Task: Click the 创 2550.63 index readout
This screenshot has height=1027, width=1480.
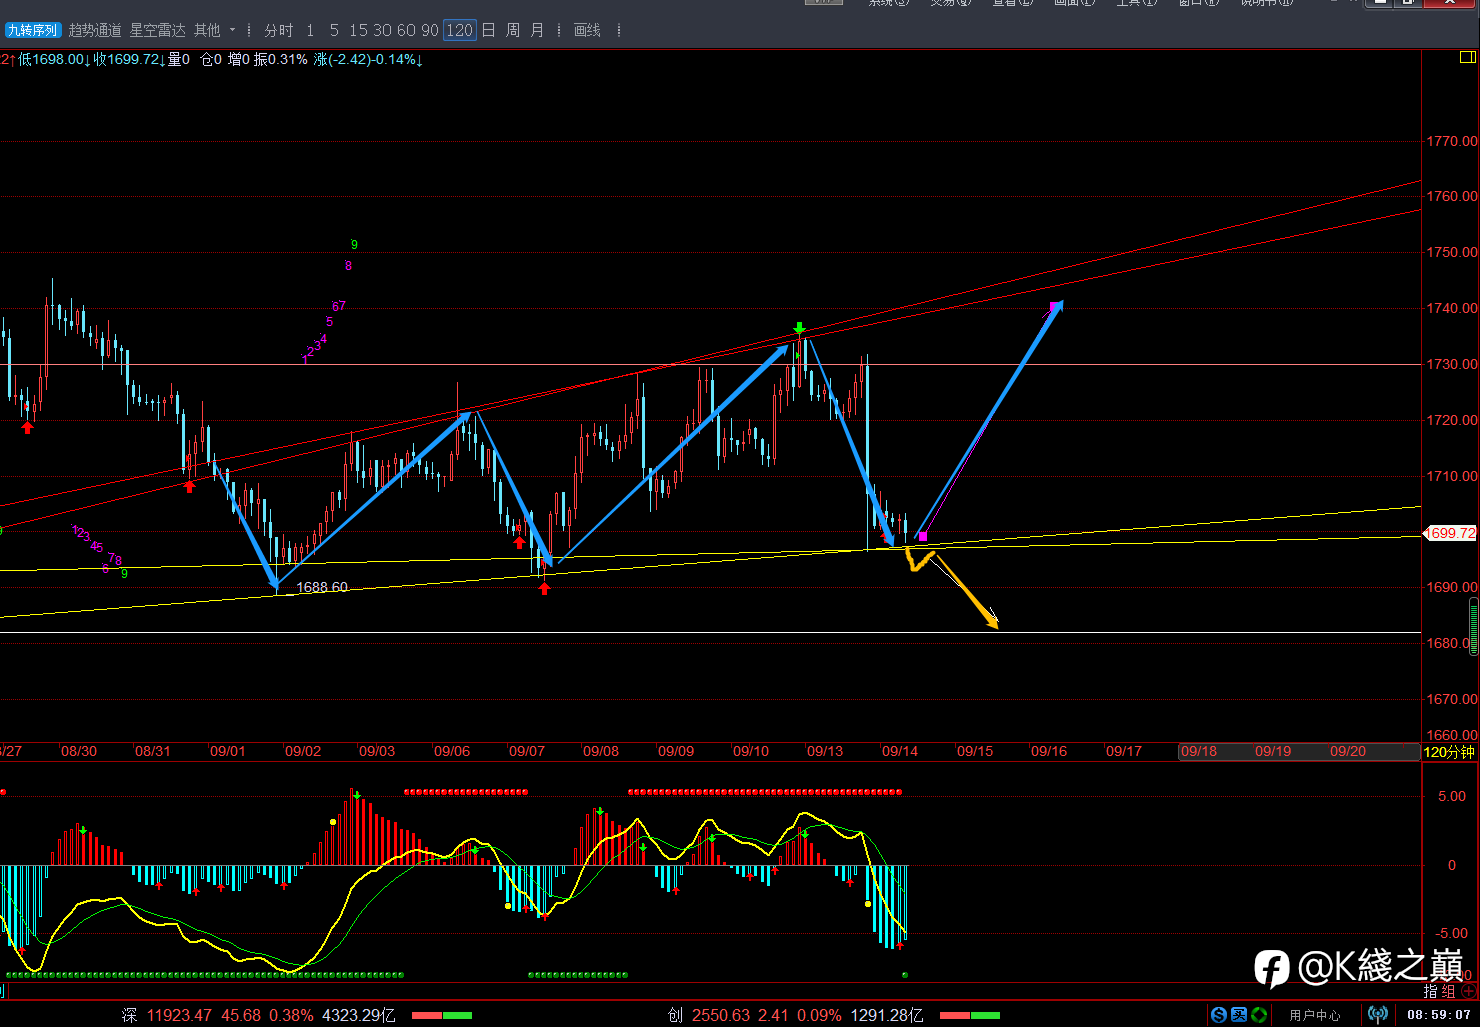Action: pos(709,1015)
